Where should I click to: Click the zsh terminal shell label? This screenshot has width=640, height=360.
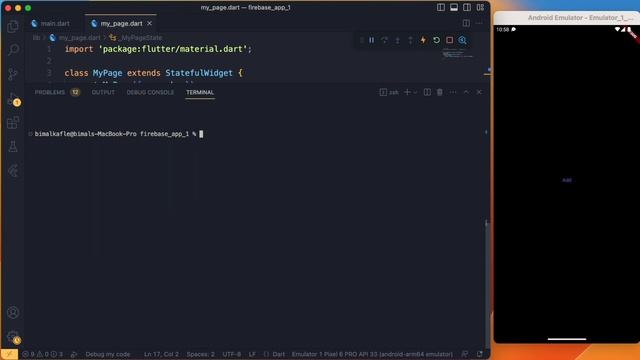[x=389, y=92]
